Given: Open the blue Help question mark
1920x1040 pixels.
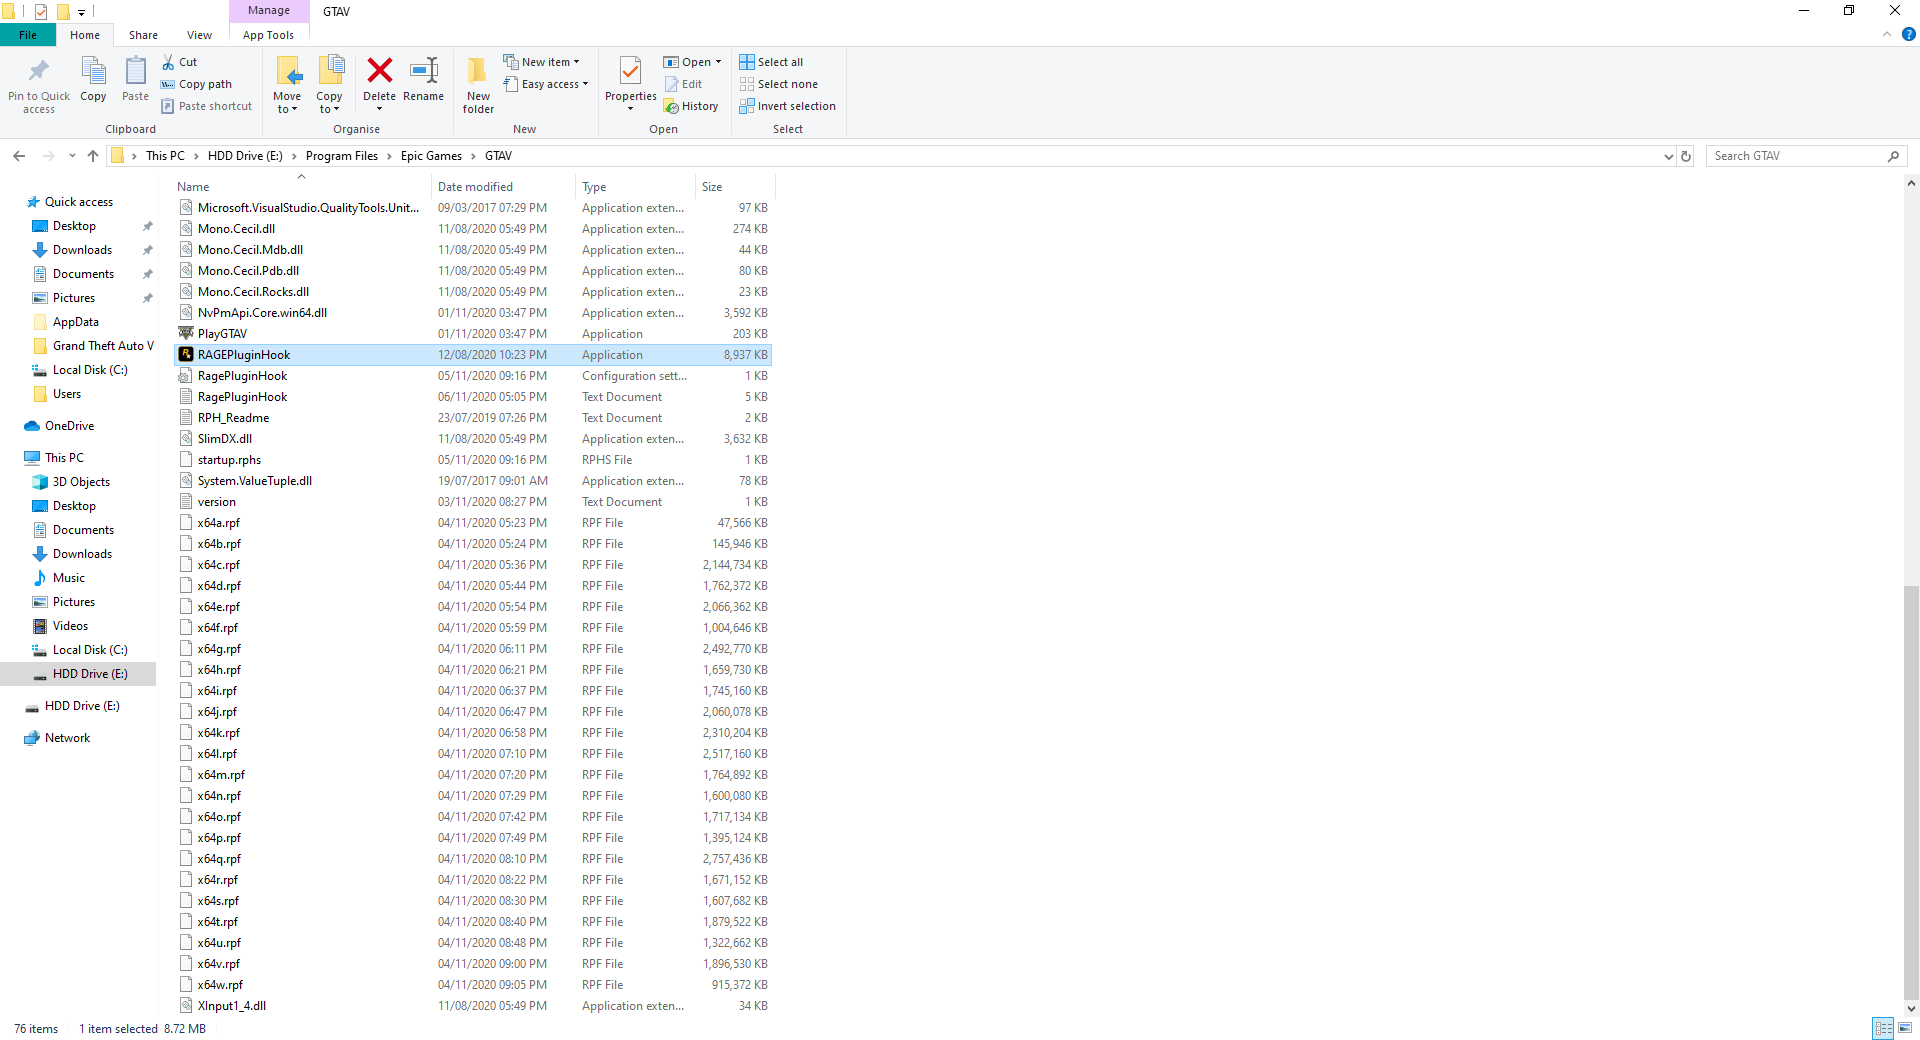Looking at the screenshot, I should point(1908,34).
